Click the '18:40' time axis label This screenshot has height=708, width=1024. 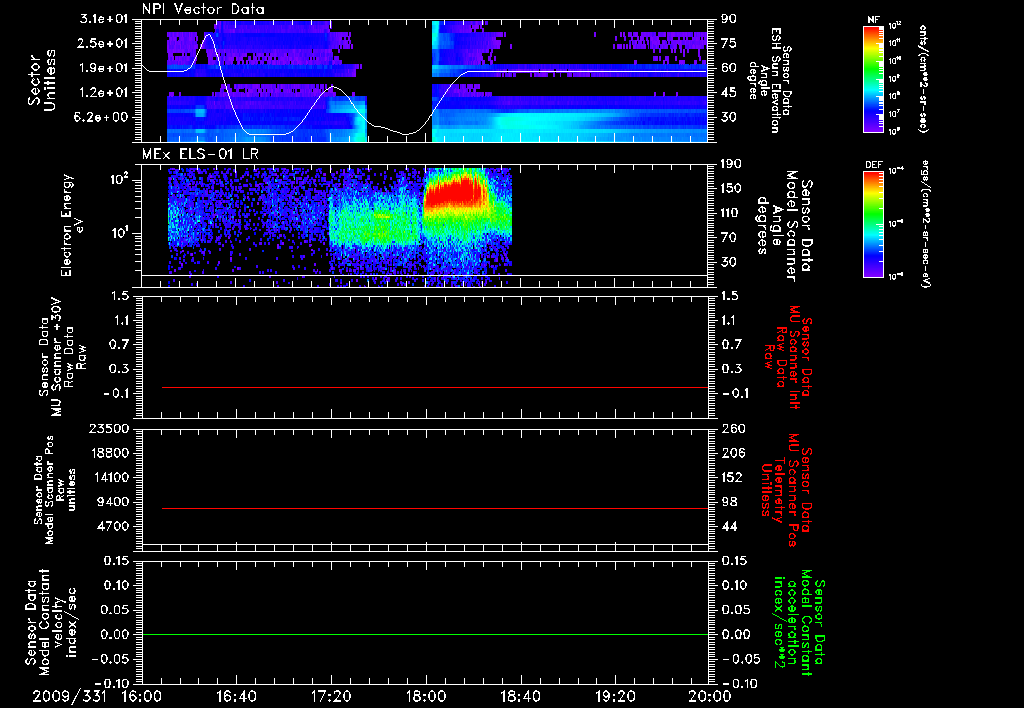coord(520,696)
